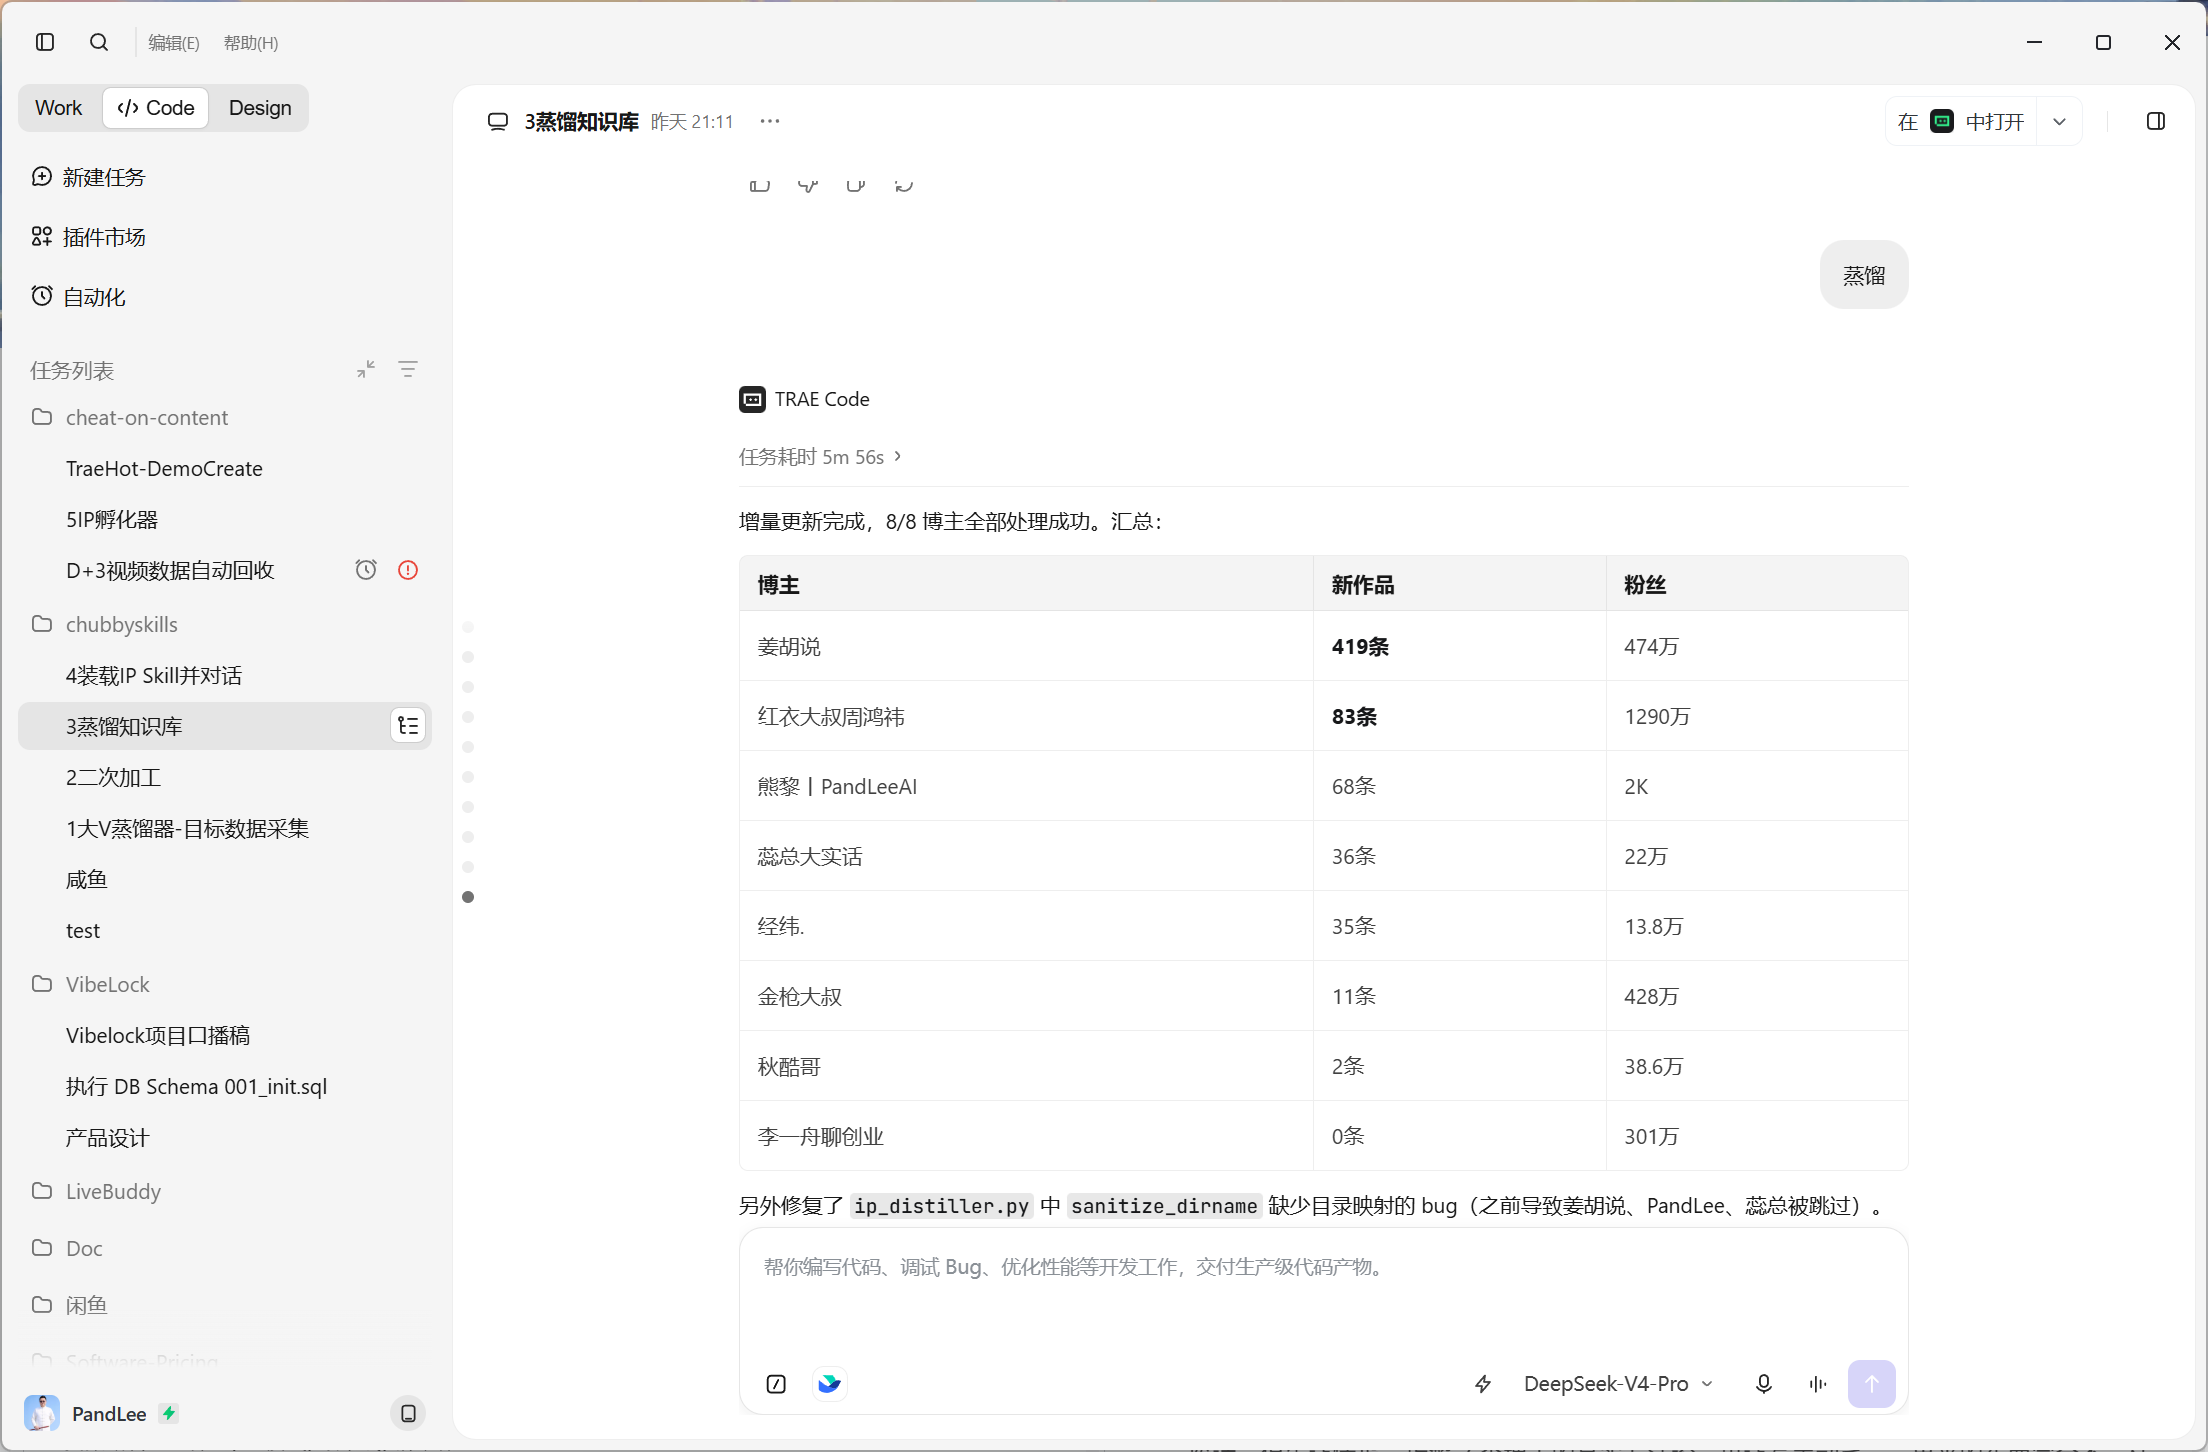Expand 任务耗时 5m 56s details
Screen dimensions: 2208x1452
(820, 457)
